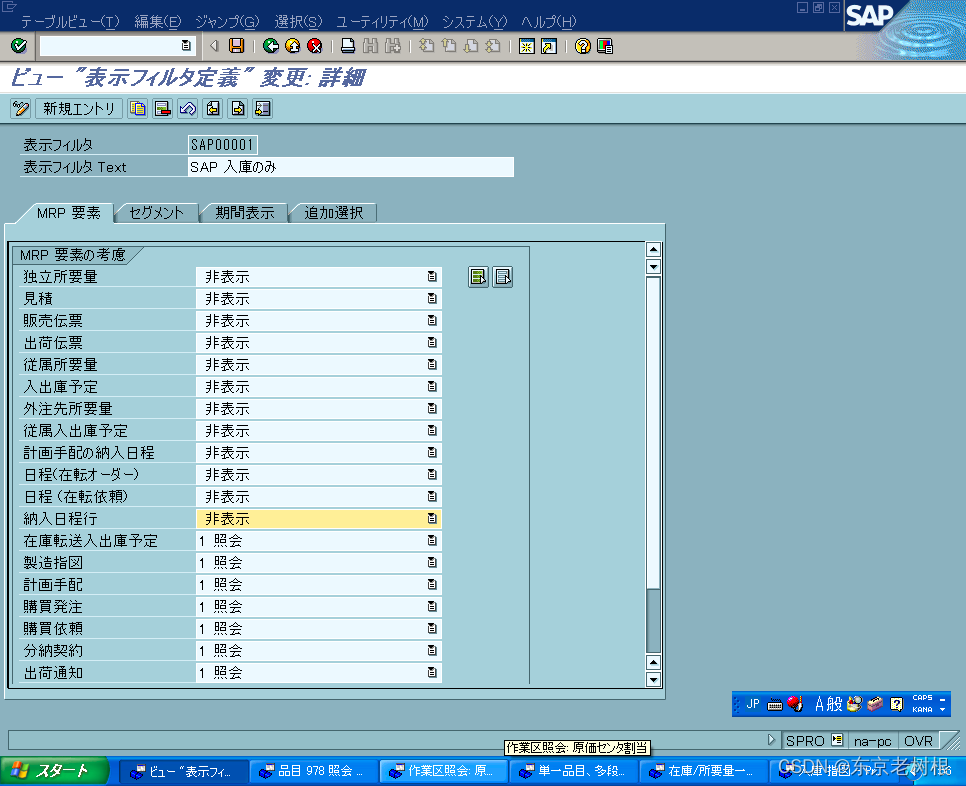Open the 非表示 dropdown for 独立所要量
The image size is (966, 786).
(431, 276)
